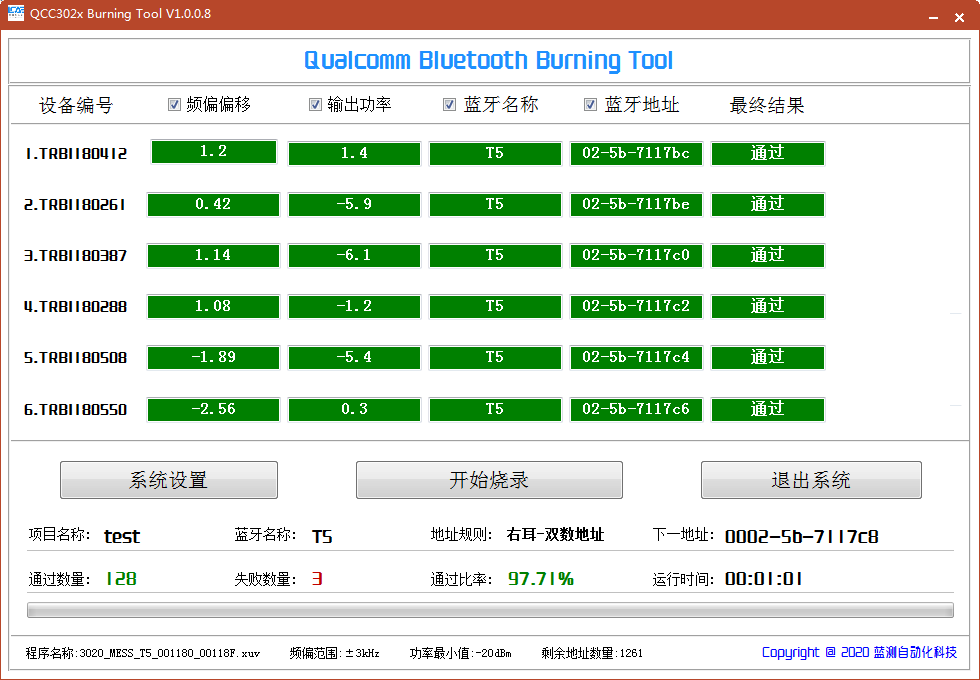Toggle the 输出功率 checkbox

pos(316,104)
